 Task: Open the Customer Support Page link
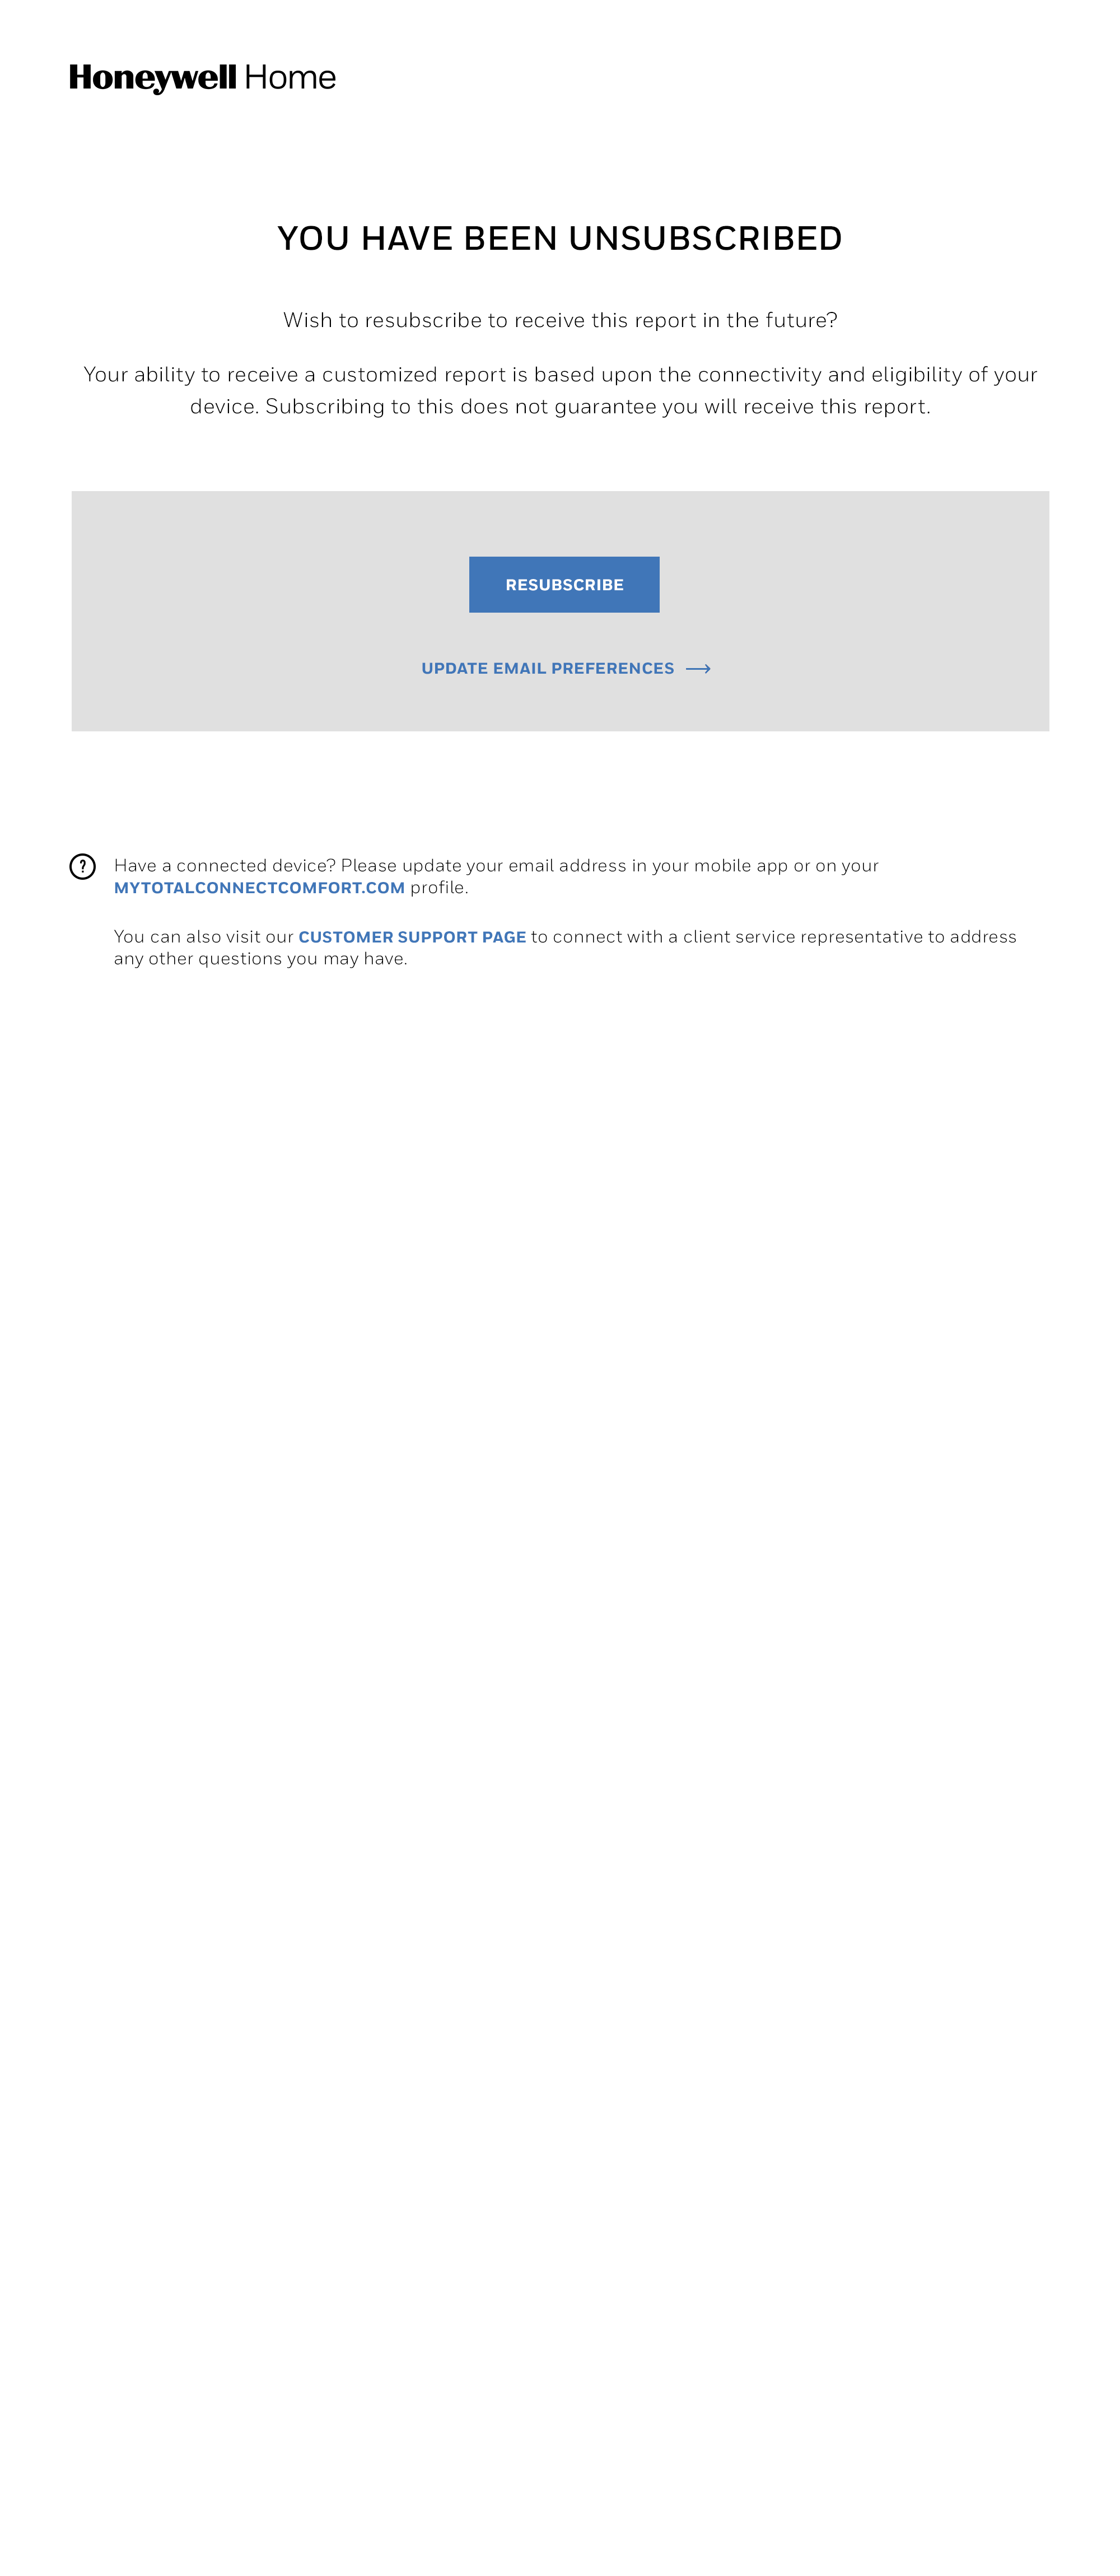pos(412,937)
